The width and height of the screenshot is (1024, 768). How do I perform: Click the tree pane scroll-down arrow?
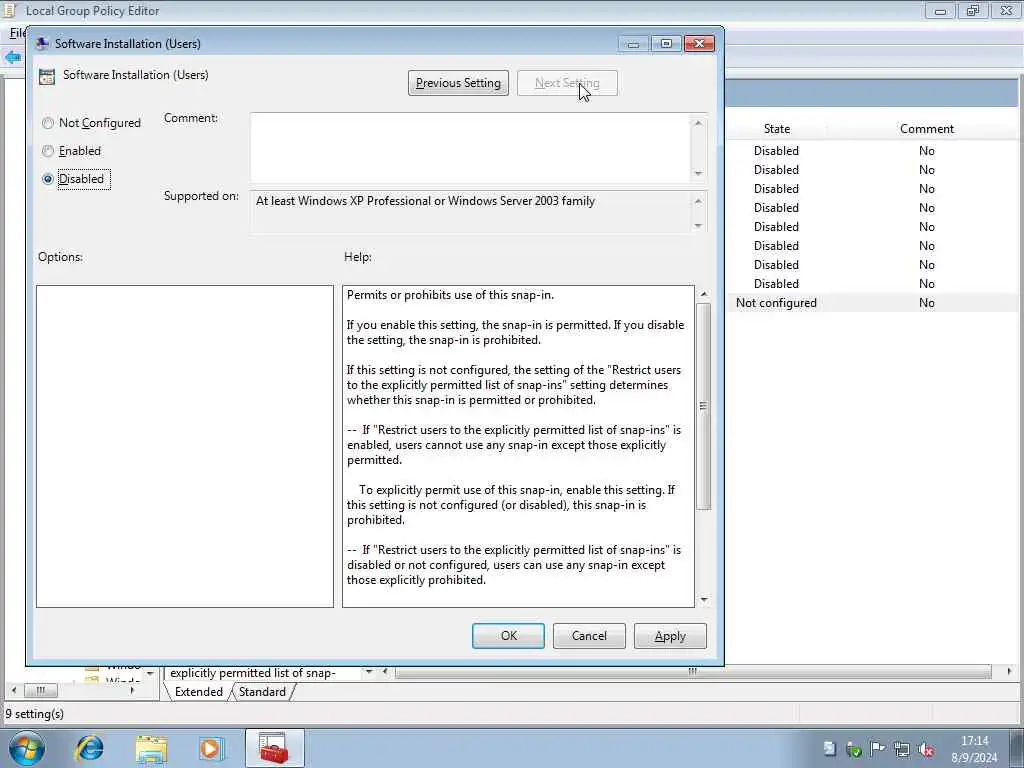(x=150, y=673)
